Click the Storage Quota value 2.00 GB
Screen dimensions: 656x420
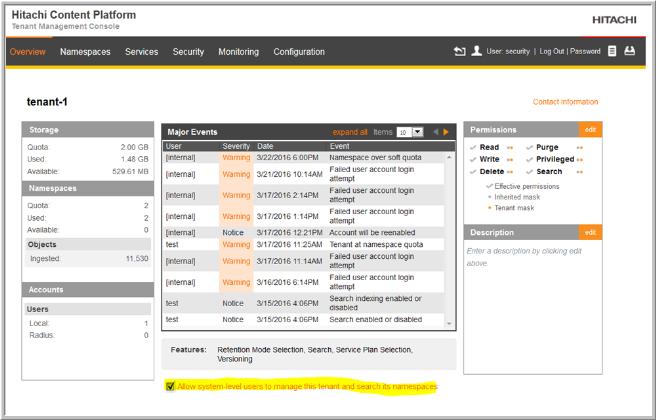(134, 147)
